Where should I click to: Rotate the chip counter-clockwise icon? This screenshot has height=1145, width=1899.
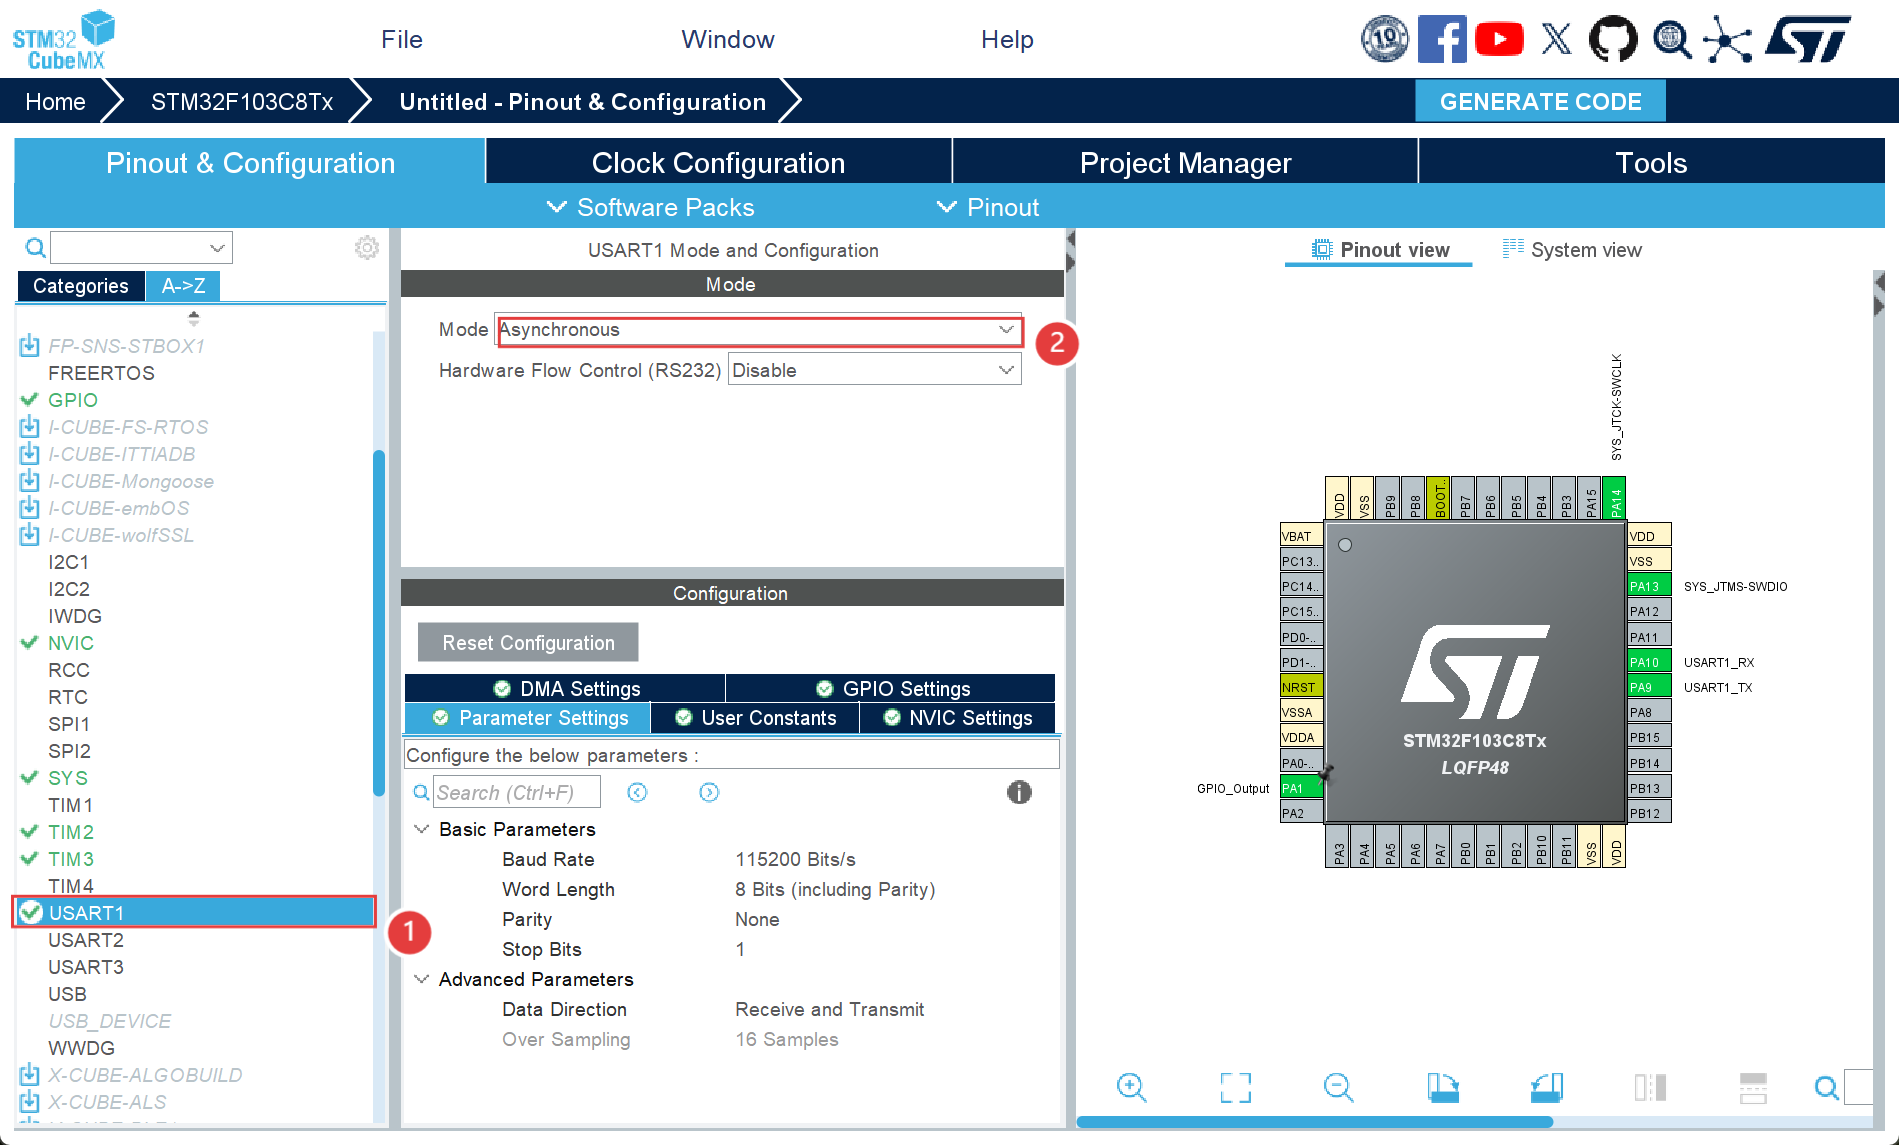tap(1547, 1087)
